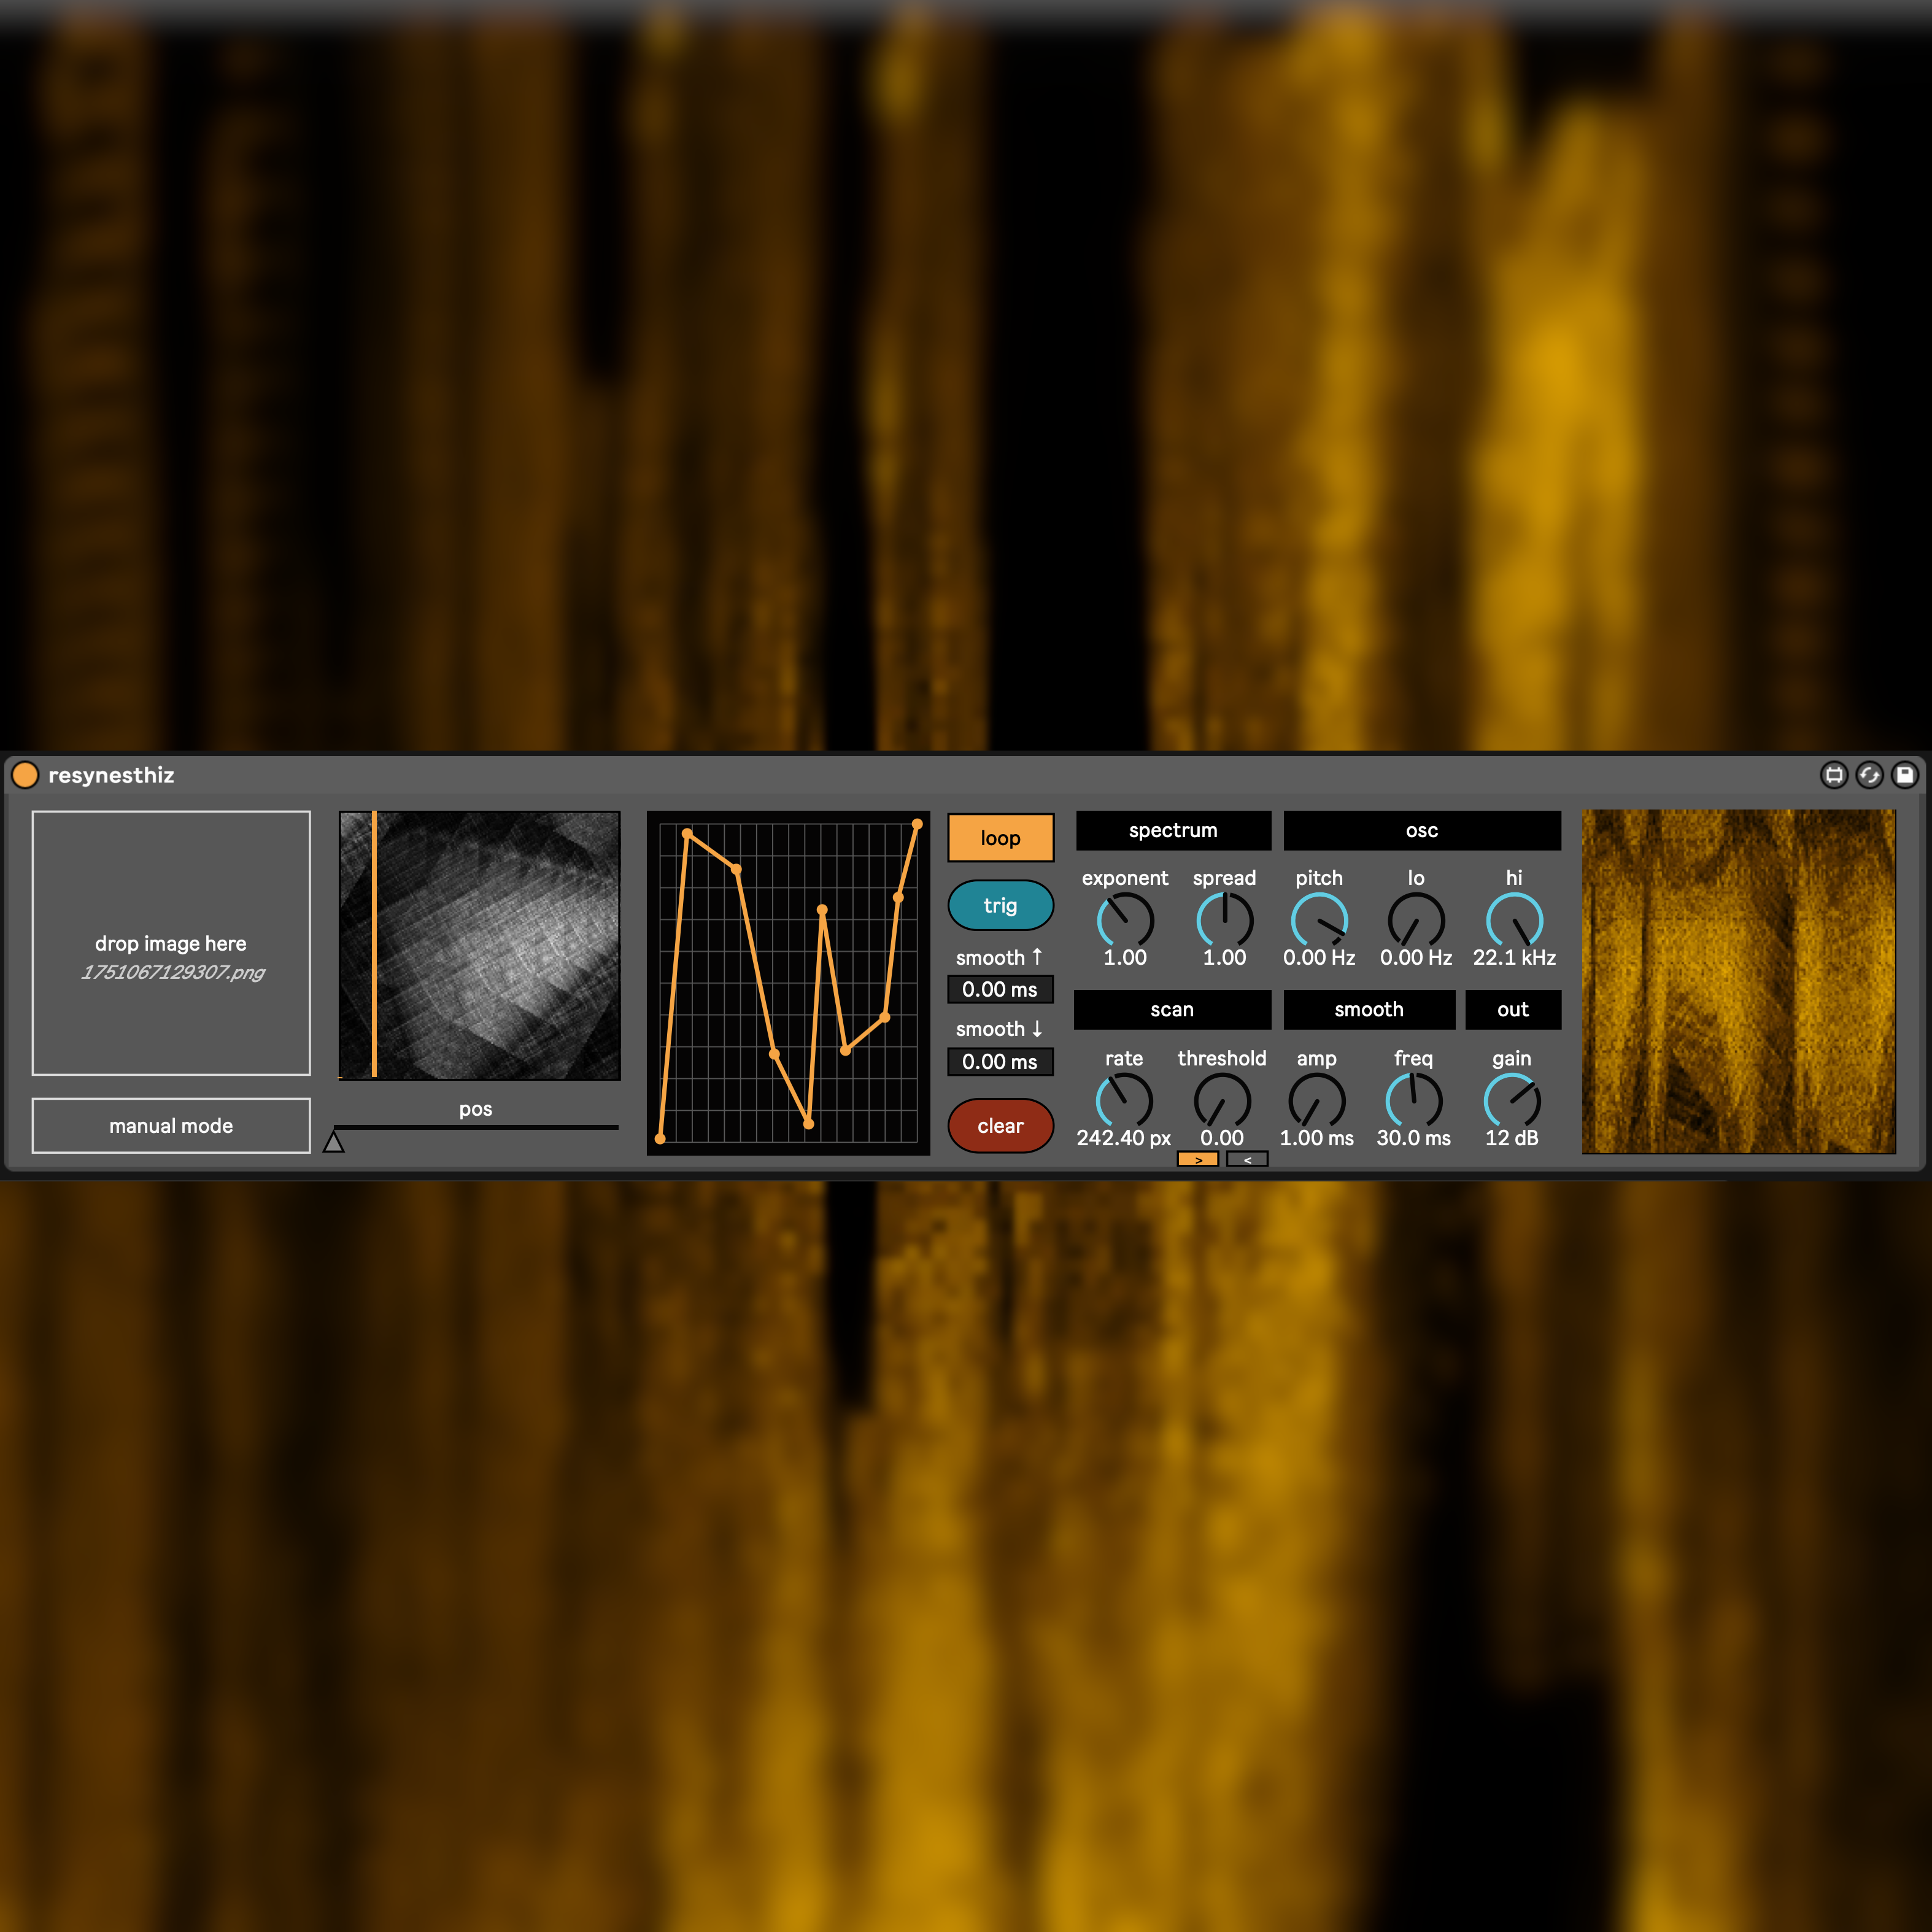The width and height of the screenshot is (1932, 1932).
Task: Click the forward scan direction arrow
Action: (x=1197, y=1159)
